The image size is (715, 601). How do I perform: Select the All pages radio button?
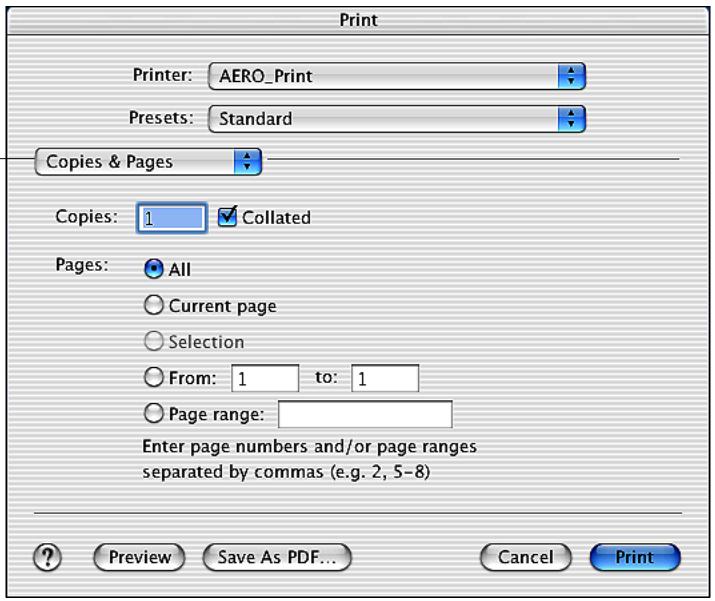pos(154,269)
